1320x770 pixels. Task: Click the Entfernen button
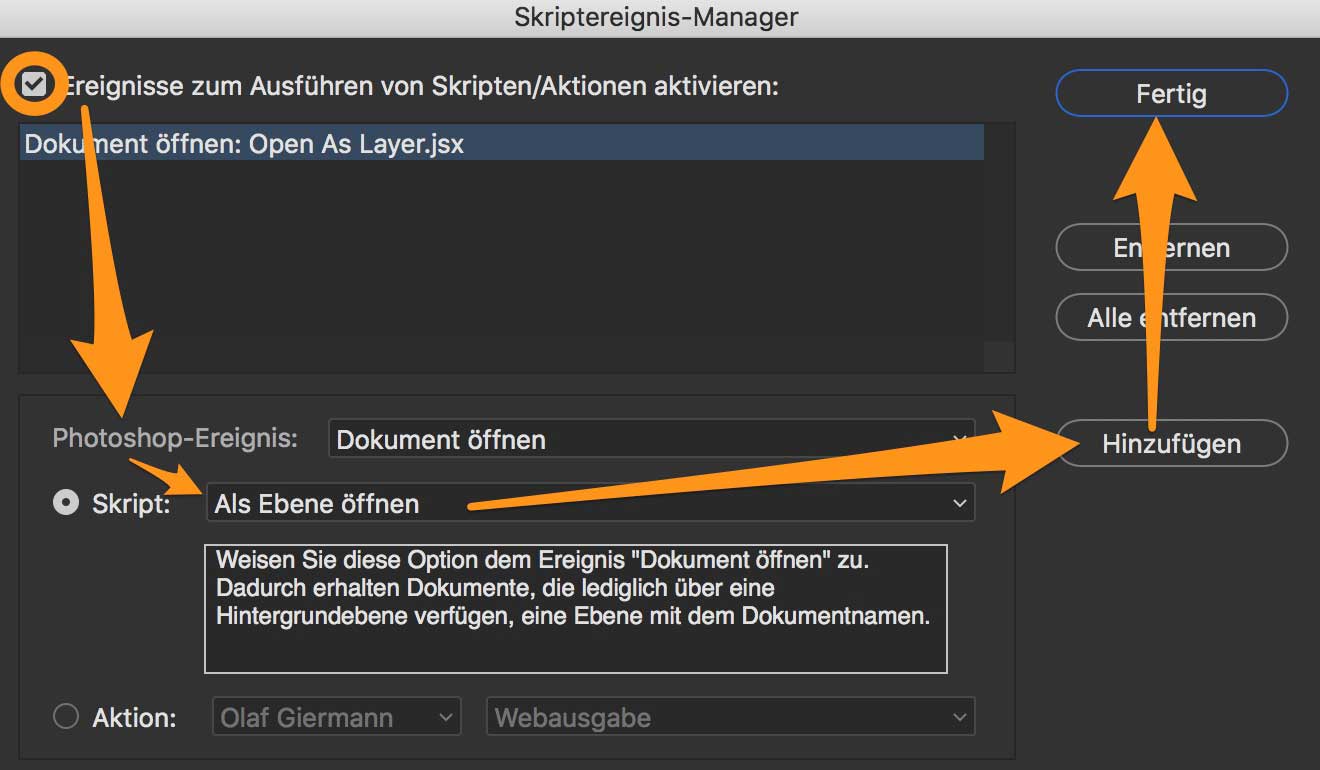click(1171, 247)
